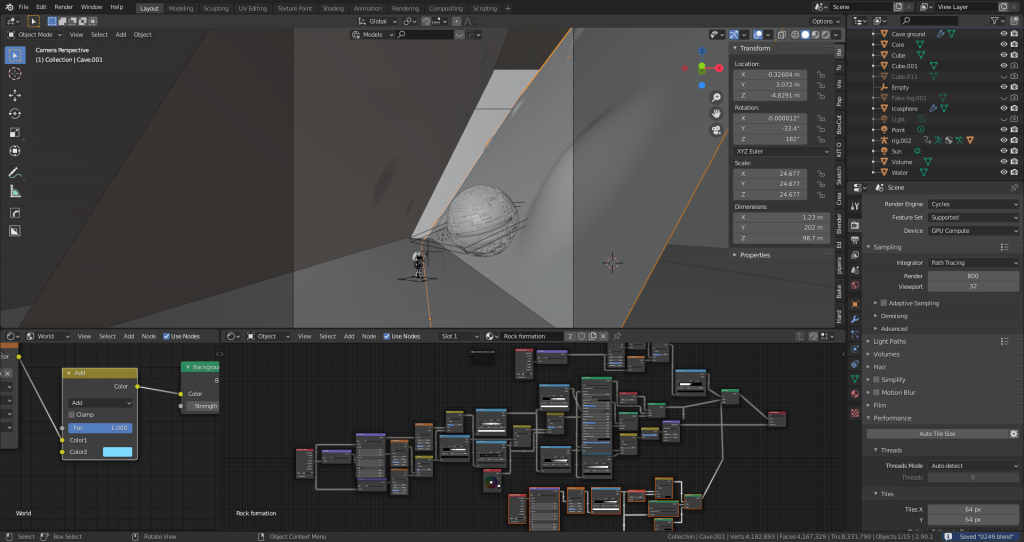The width and height of the screenshot is (1024, 542).
Task: Select the Cursor tool in the viewport toolbar
Action: 15,74
